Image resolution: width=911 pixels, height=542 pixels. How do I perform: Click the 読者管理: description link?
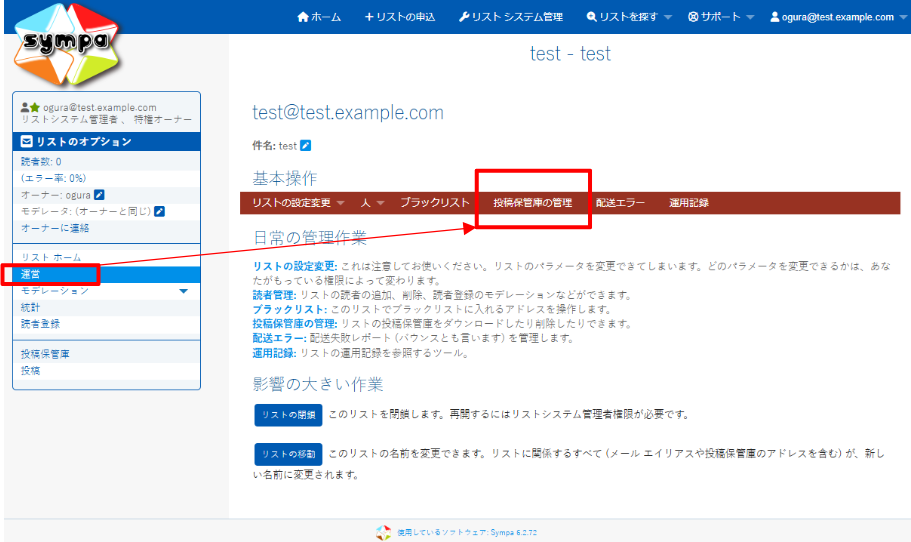click(x=274, y=295)
